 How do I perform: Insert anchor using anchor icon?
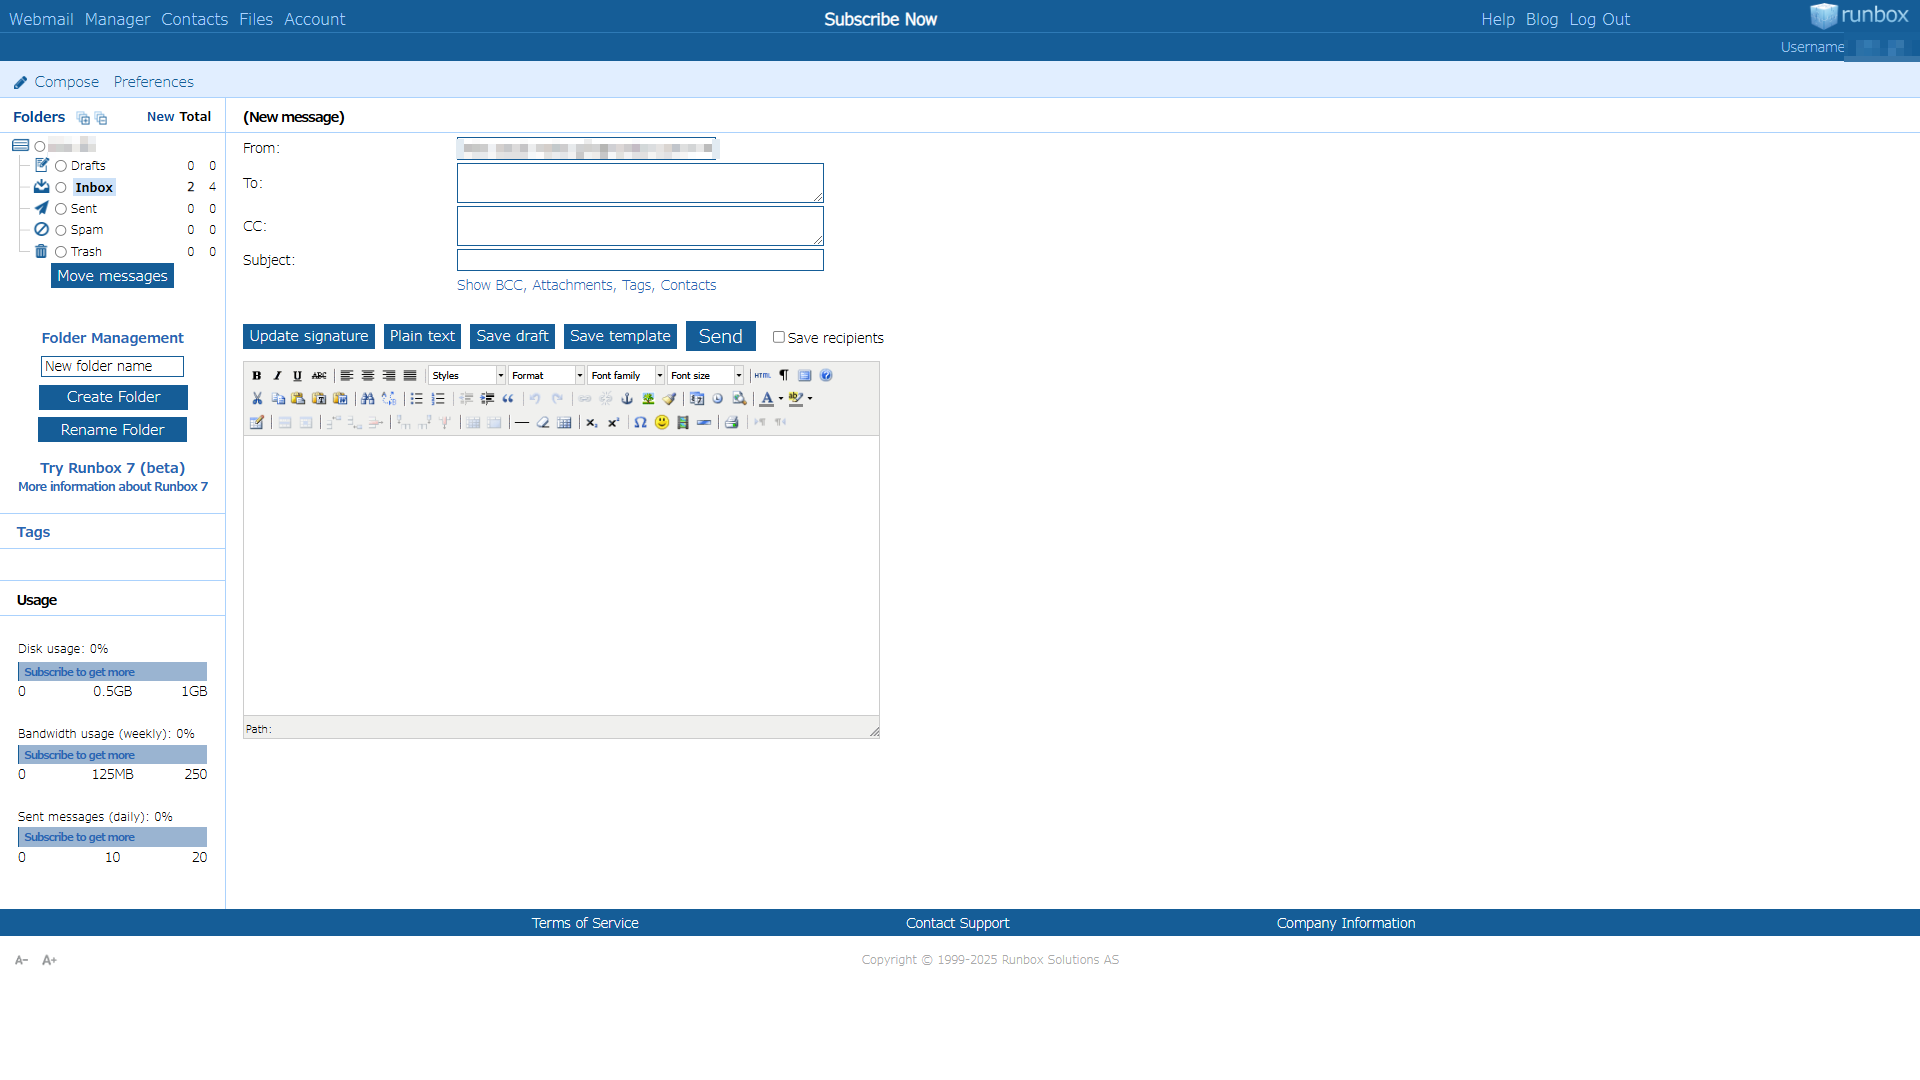(627, 399)
